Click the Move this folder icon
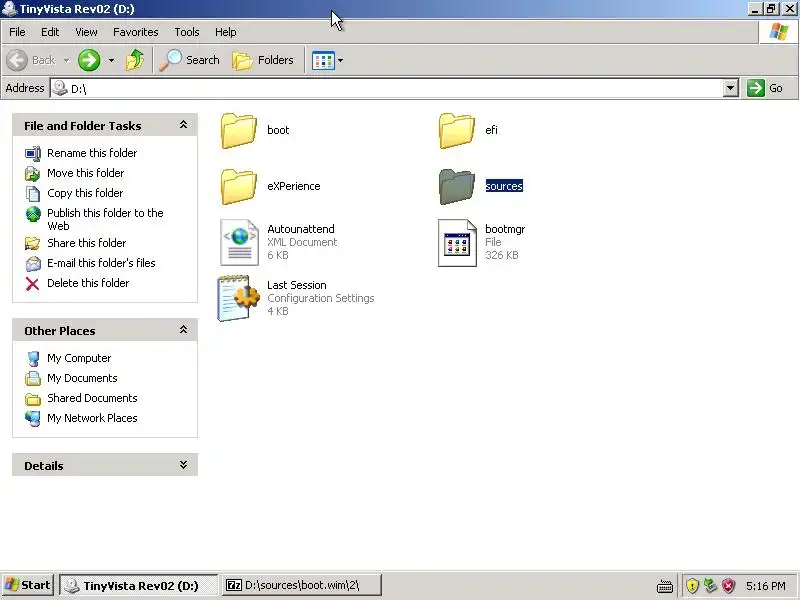This screenshot has height=600, width=800. 33,173
